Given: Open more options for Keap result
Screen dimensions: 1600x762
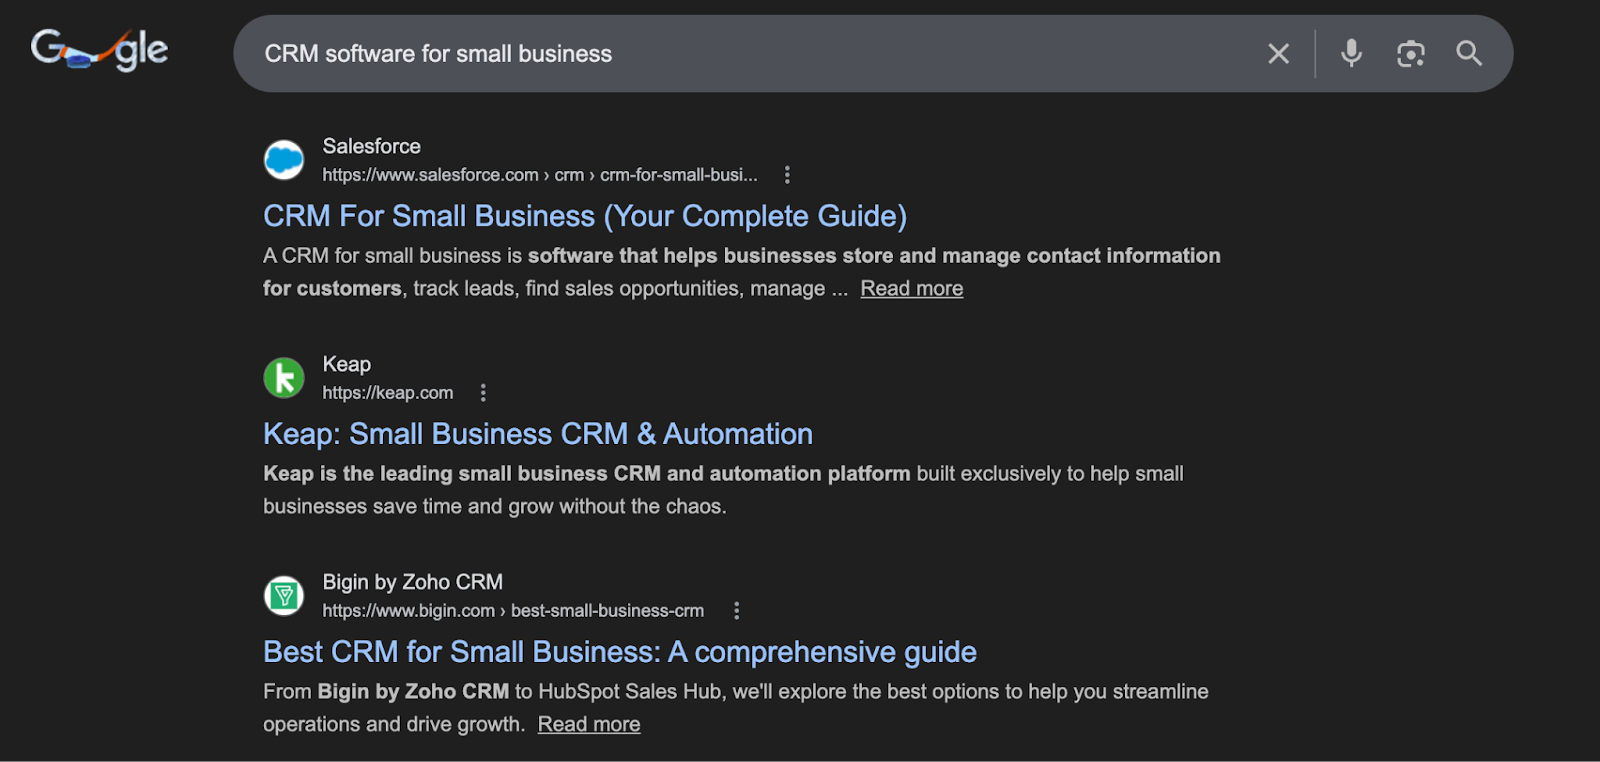Looking at the screenshot, I should pos(483,393).
